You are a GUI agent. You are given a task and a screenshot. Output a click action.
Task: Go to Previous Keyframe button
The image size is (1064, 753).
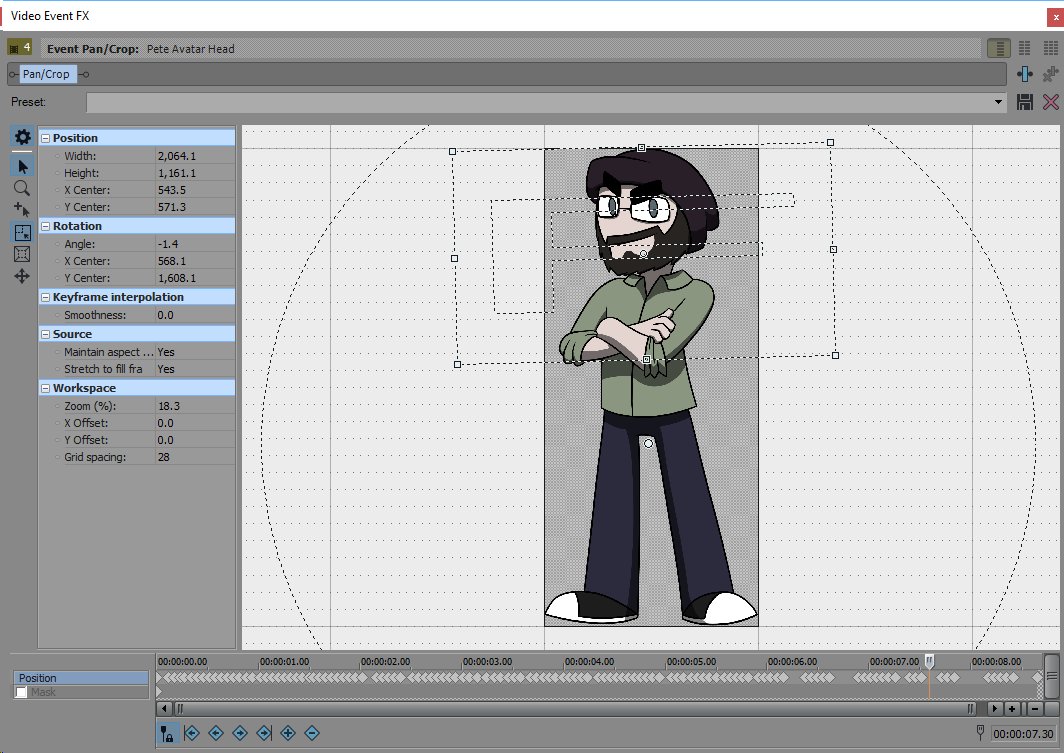click(x=216, y=733)
